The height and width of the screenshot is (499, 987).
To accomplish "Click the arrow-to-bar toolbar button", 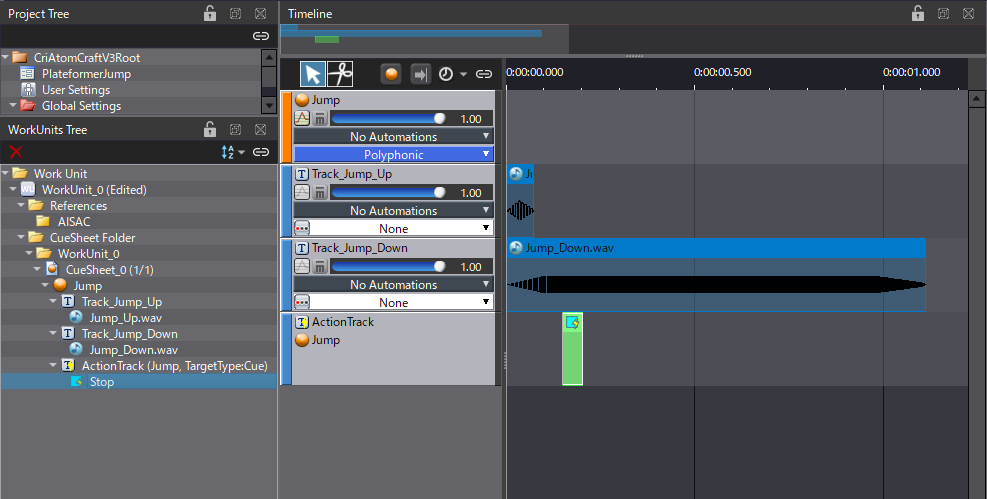I will (420, 74).
